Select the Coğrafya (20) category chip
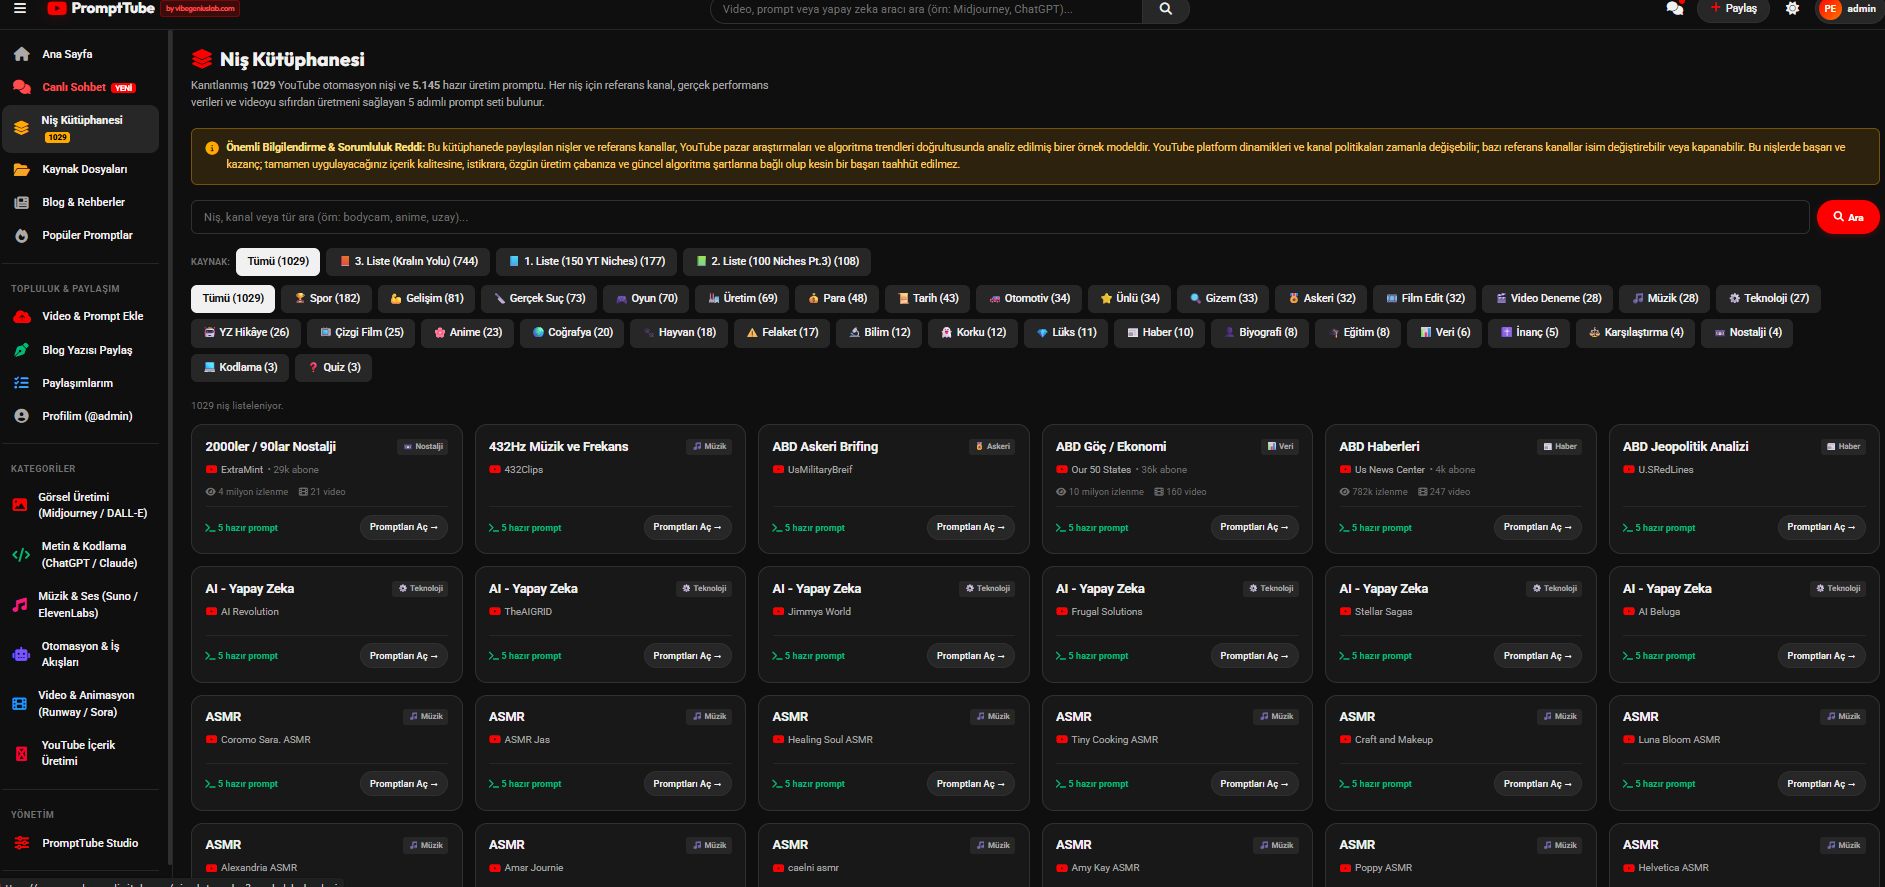The image size is (1885, 887). 573,332
